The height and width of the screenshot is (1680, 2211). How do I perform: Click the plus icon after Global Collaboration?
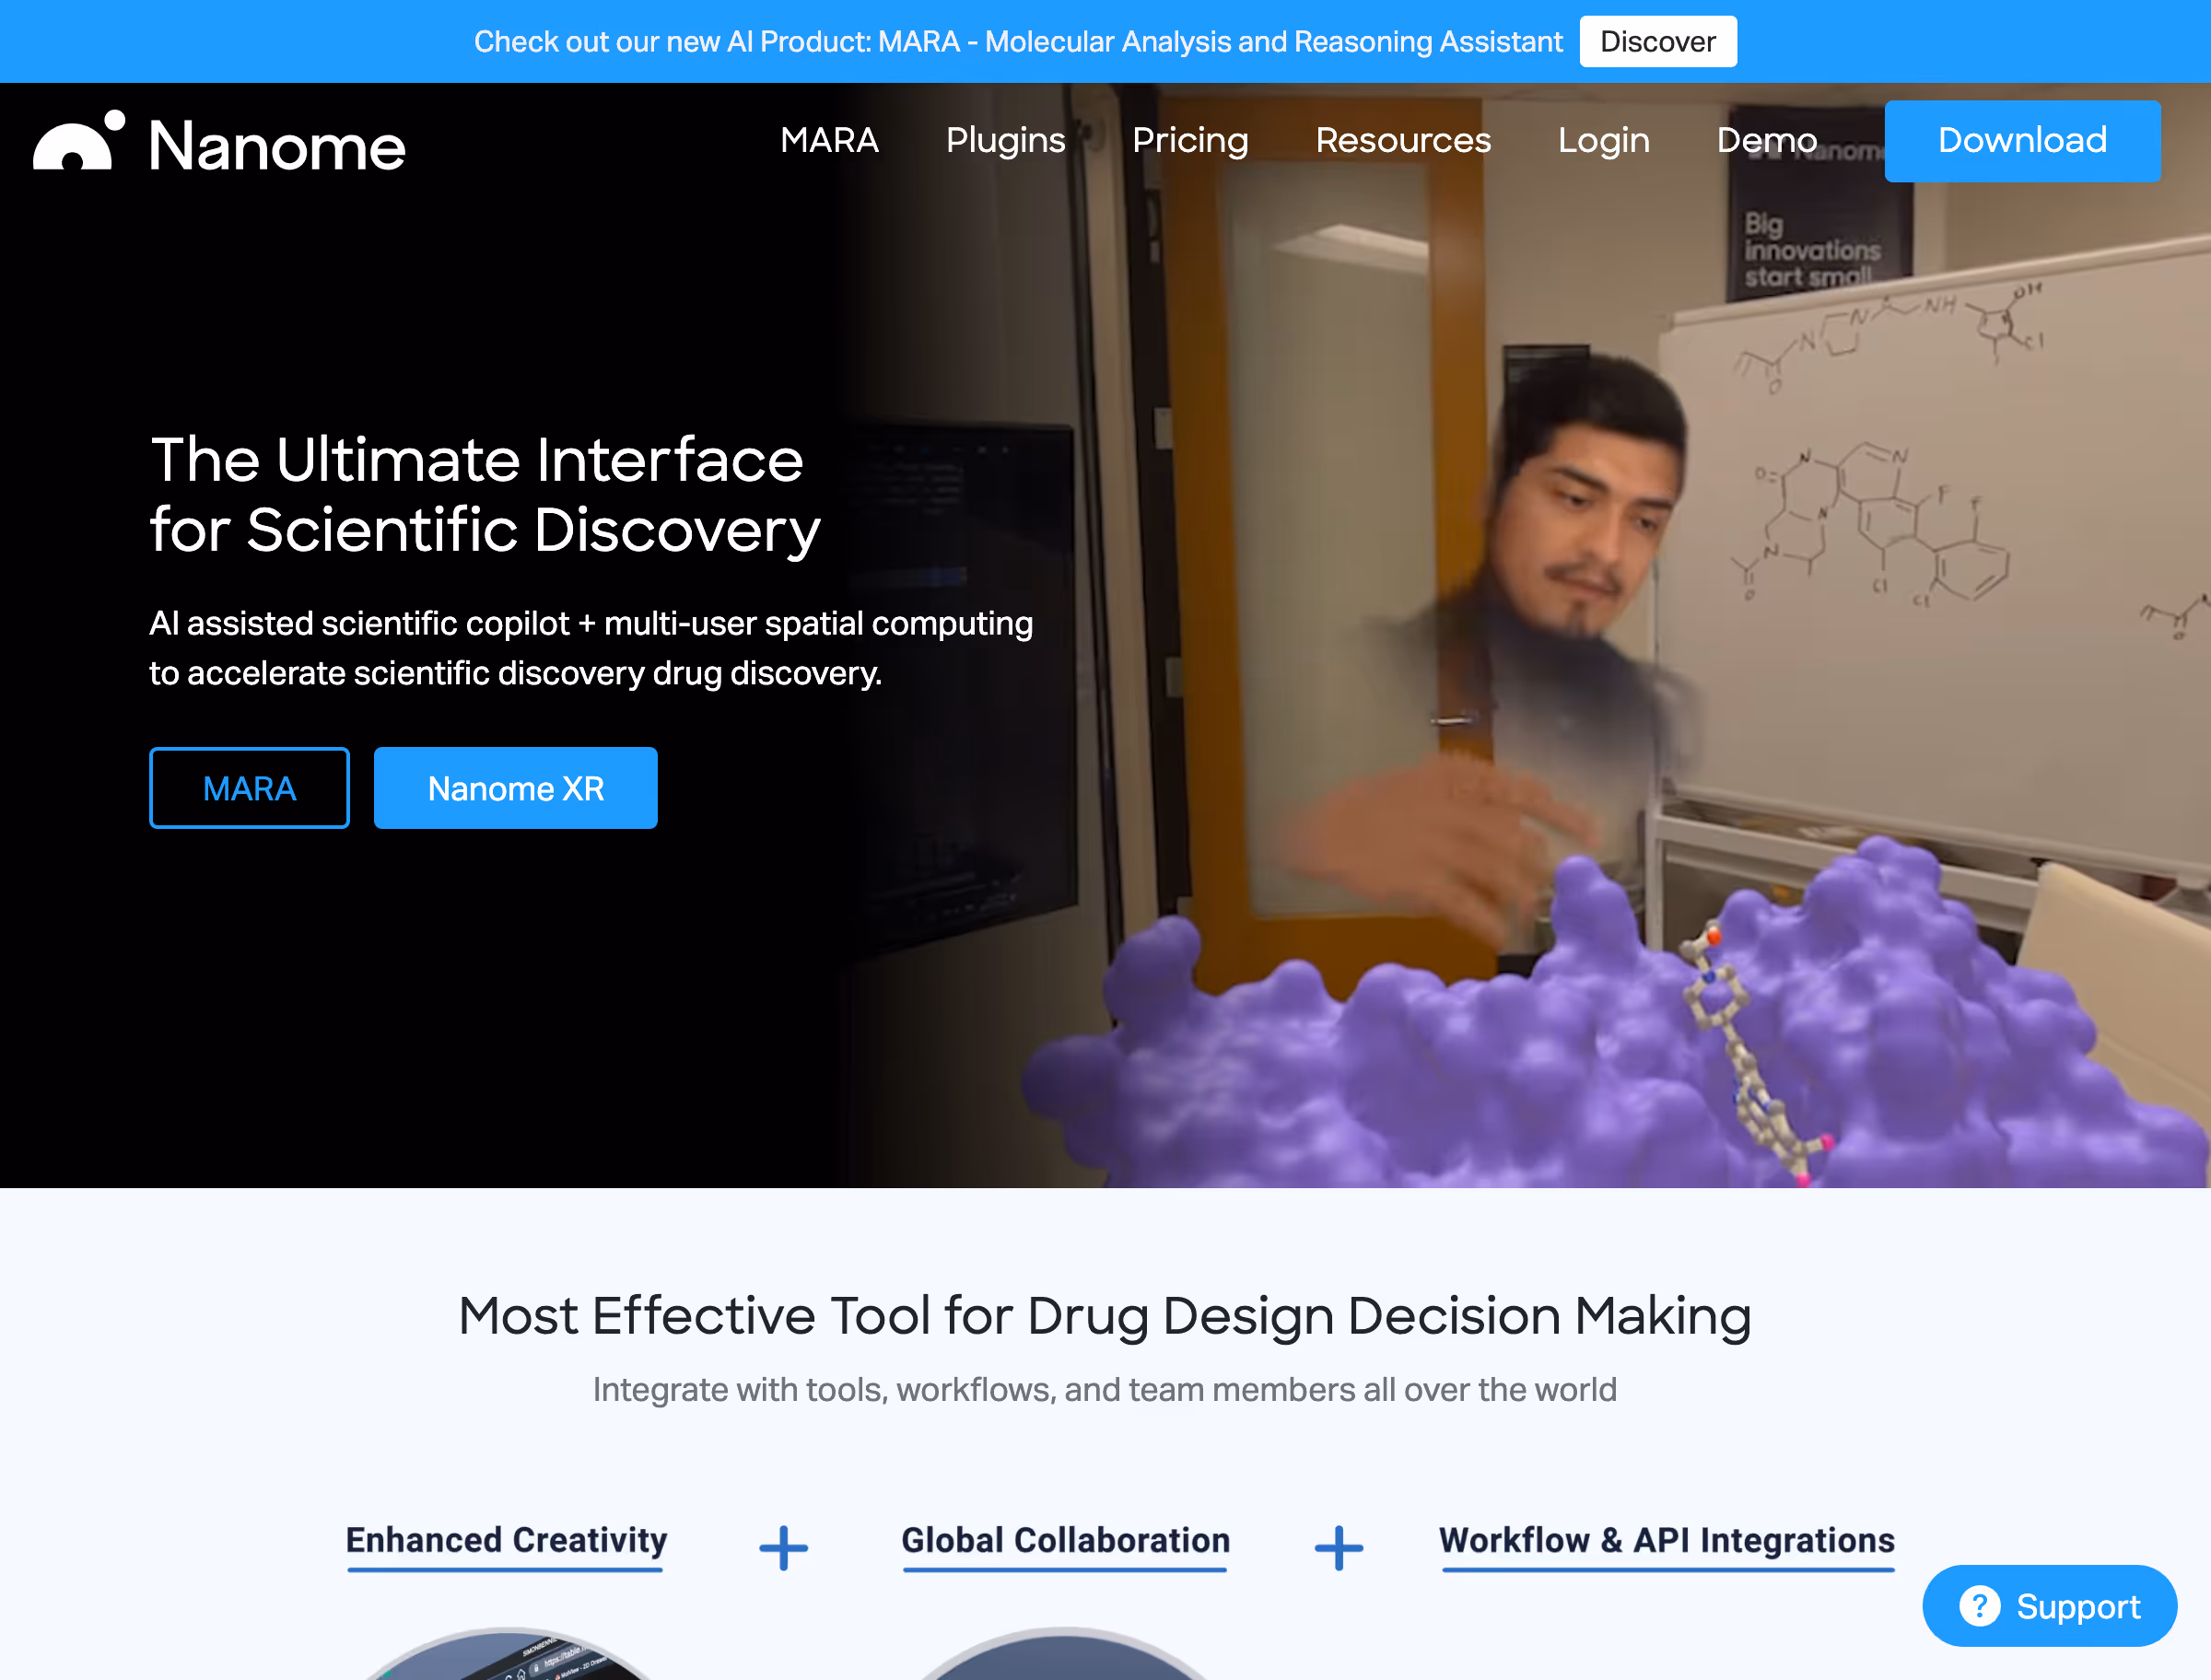click(1338, 1548)
